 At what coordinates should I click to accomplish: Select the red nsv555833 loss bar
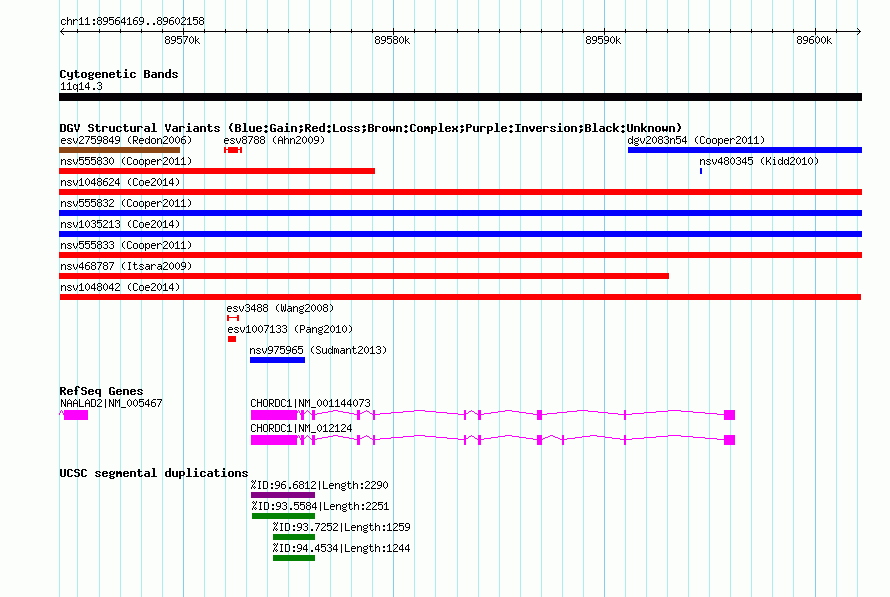point(460,255)
